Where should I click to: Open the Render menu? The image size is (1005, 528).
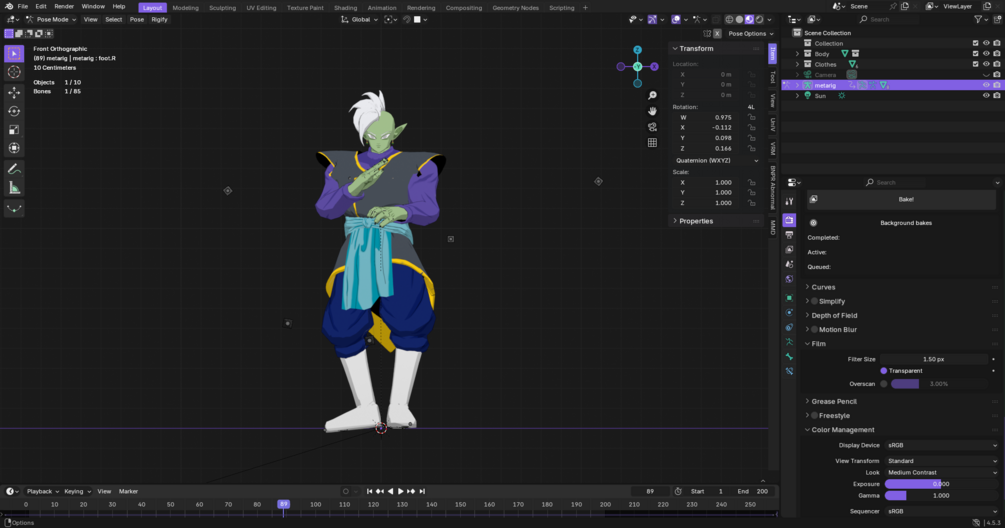(x=64, y=6)
